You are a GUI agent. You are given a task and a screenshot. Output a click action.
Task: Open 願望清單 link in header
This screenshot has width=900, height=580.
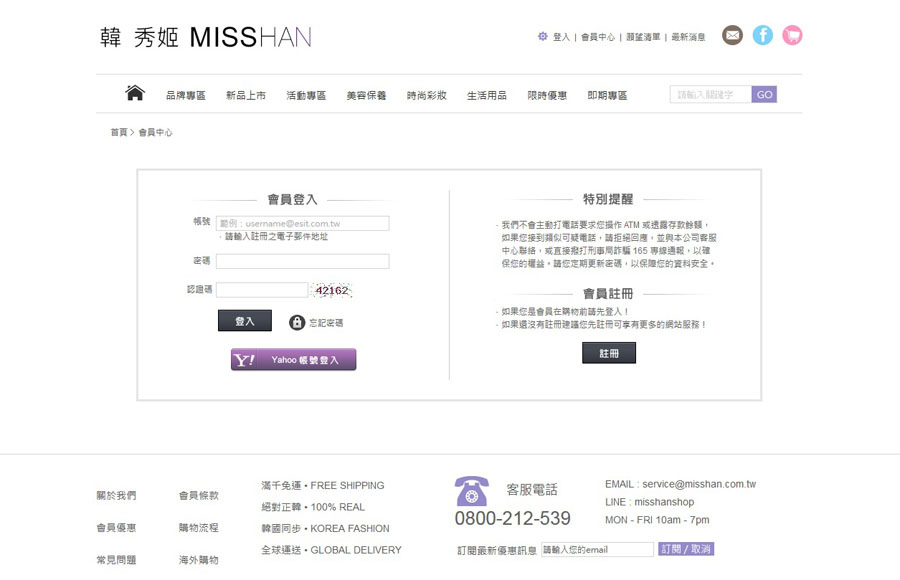pos(643,37)
